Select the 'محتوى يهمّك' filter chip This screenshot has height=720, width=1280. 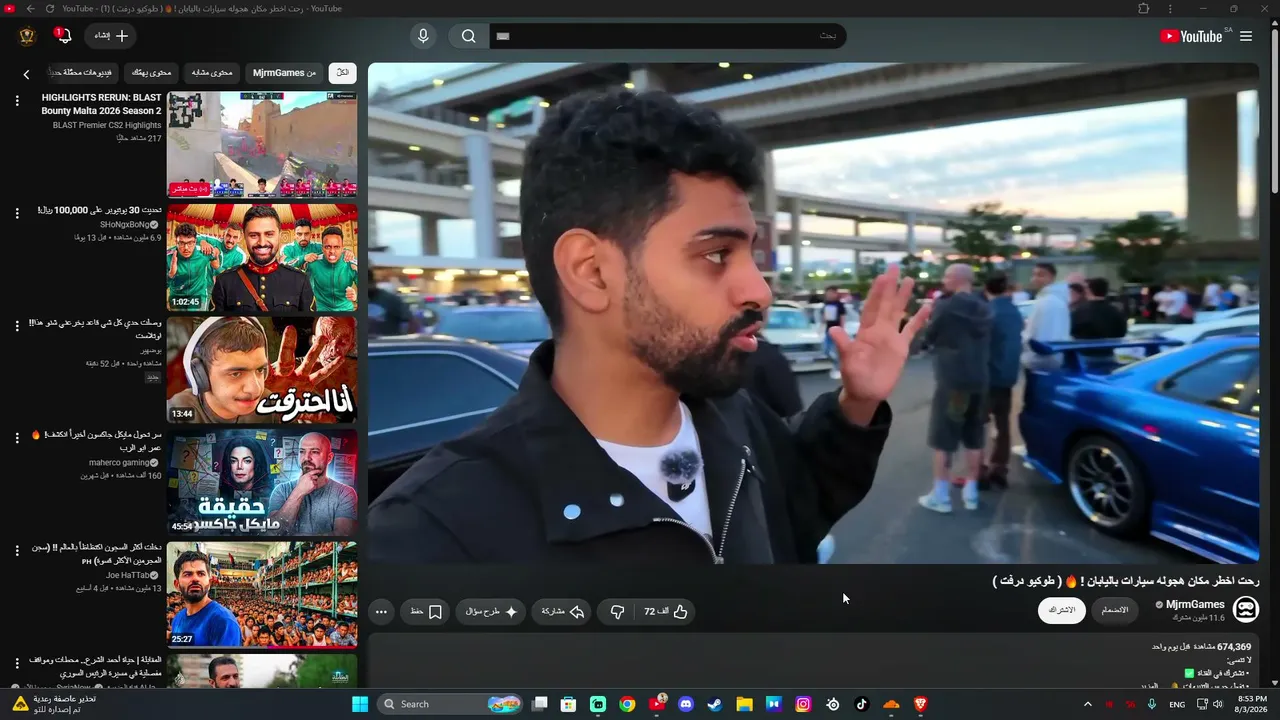coord(152,73)
